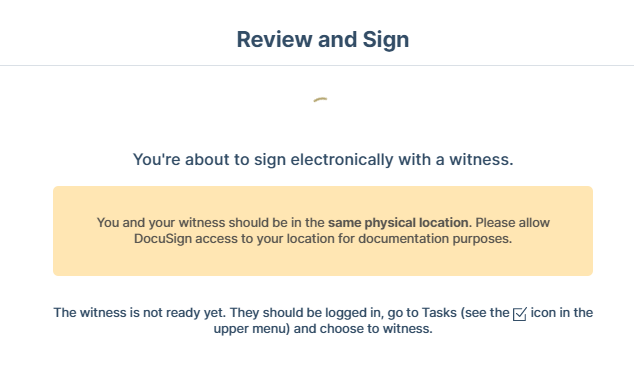Click the loading spinner under the heading
Viewport: 634px width, 368px height.
[x=320, y=99]
